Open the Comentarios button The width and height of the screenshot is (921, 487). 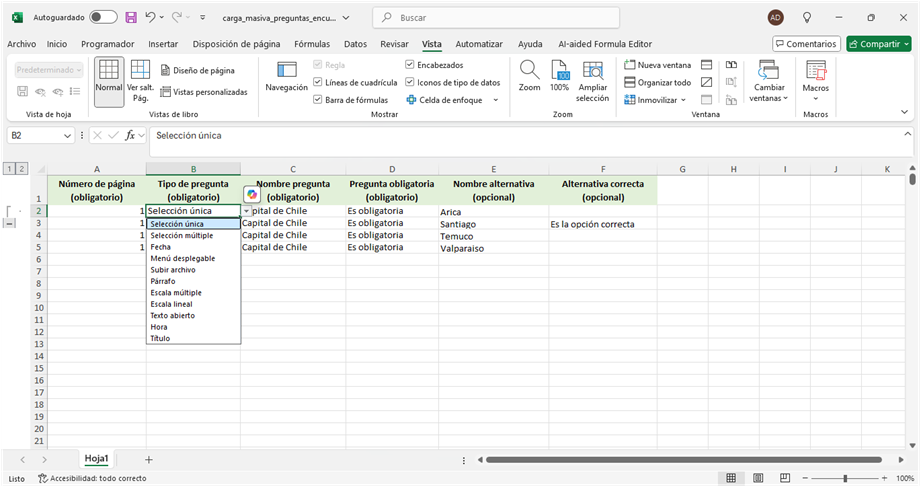click(x=806, y=44)
